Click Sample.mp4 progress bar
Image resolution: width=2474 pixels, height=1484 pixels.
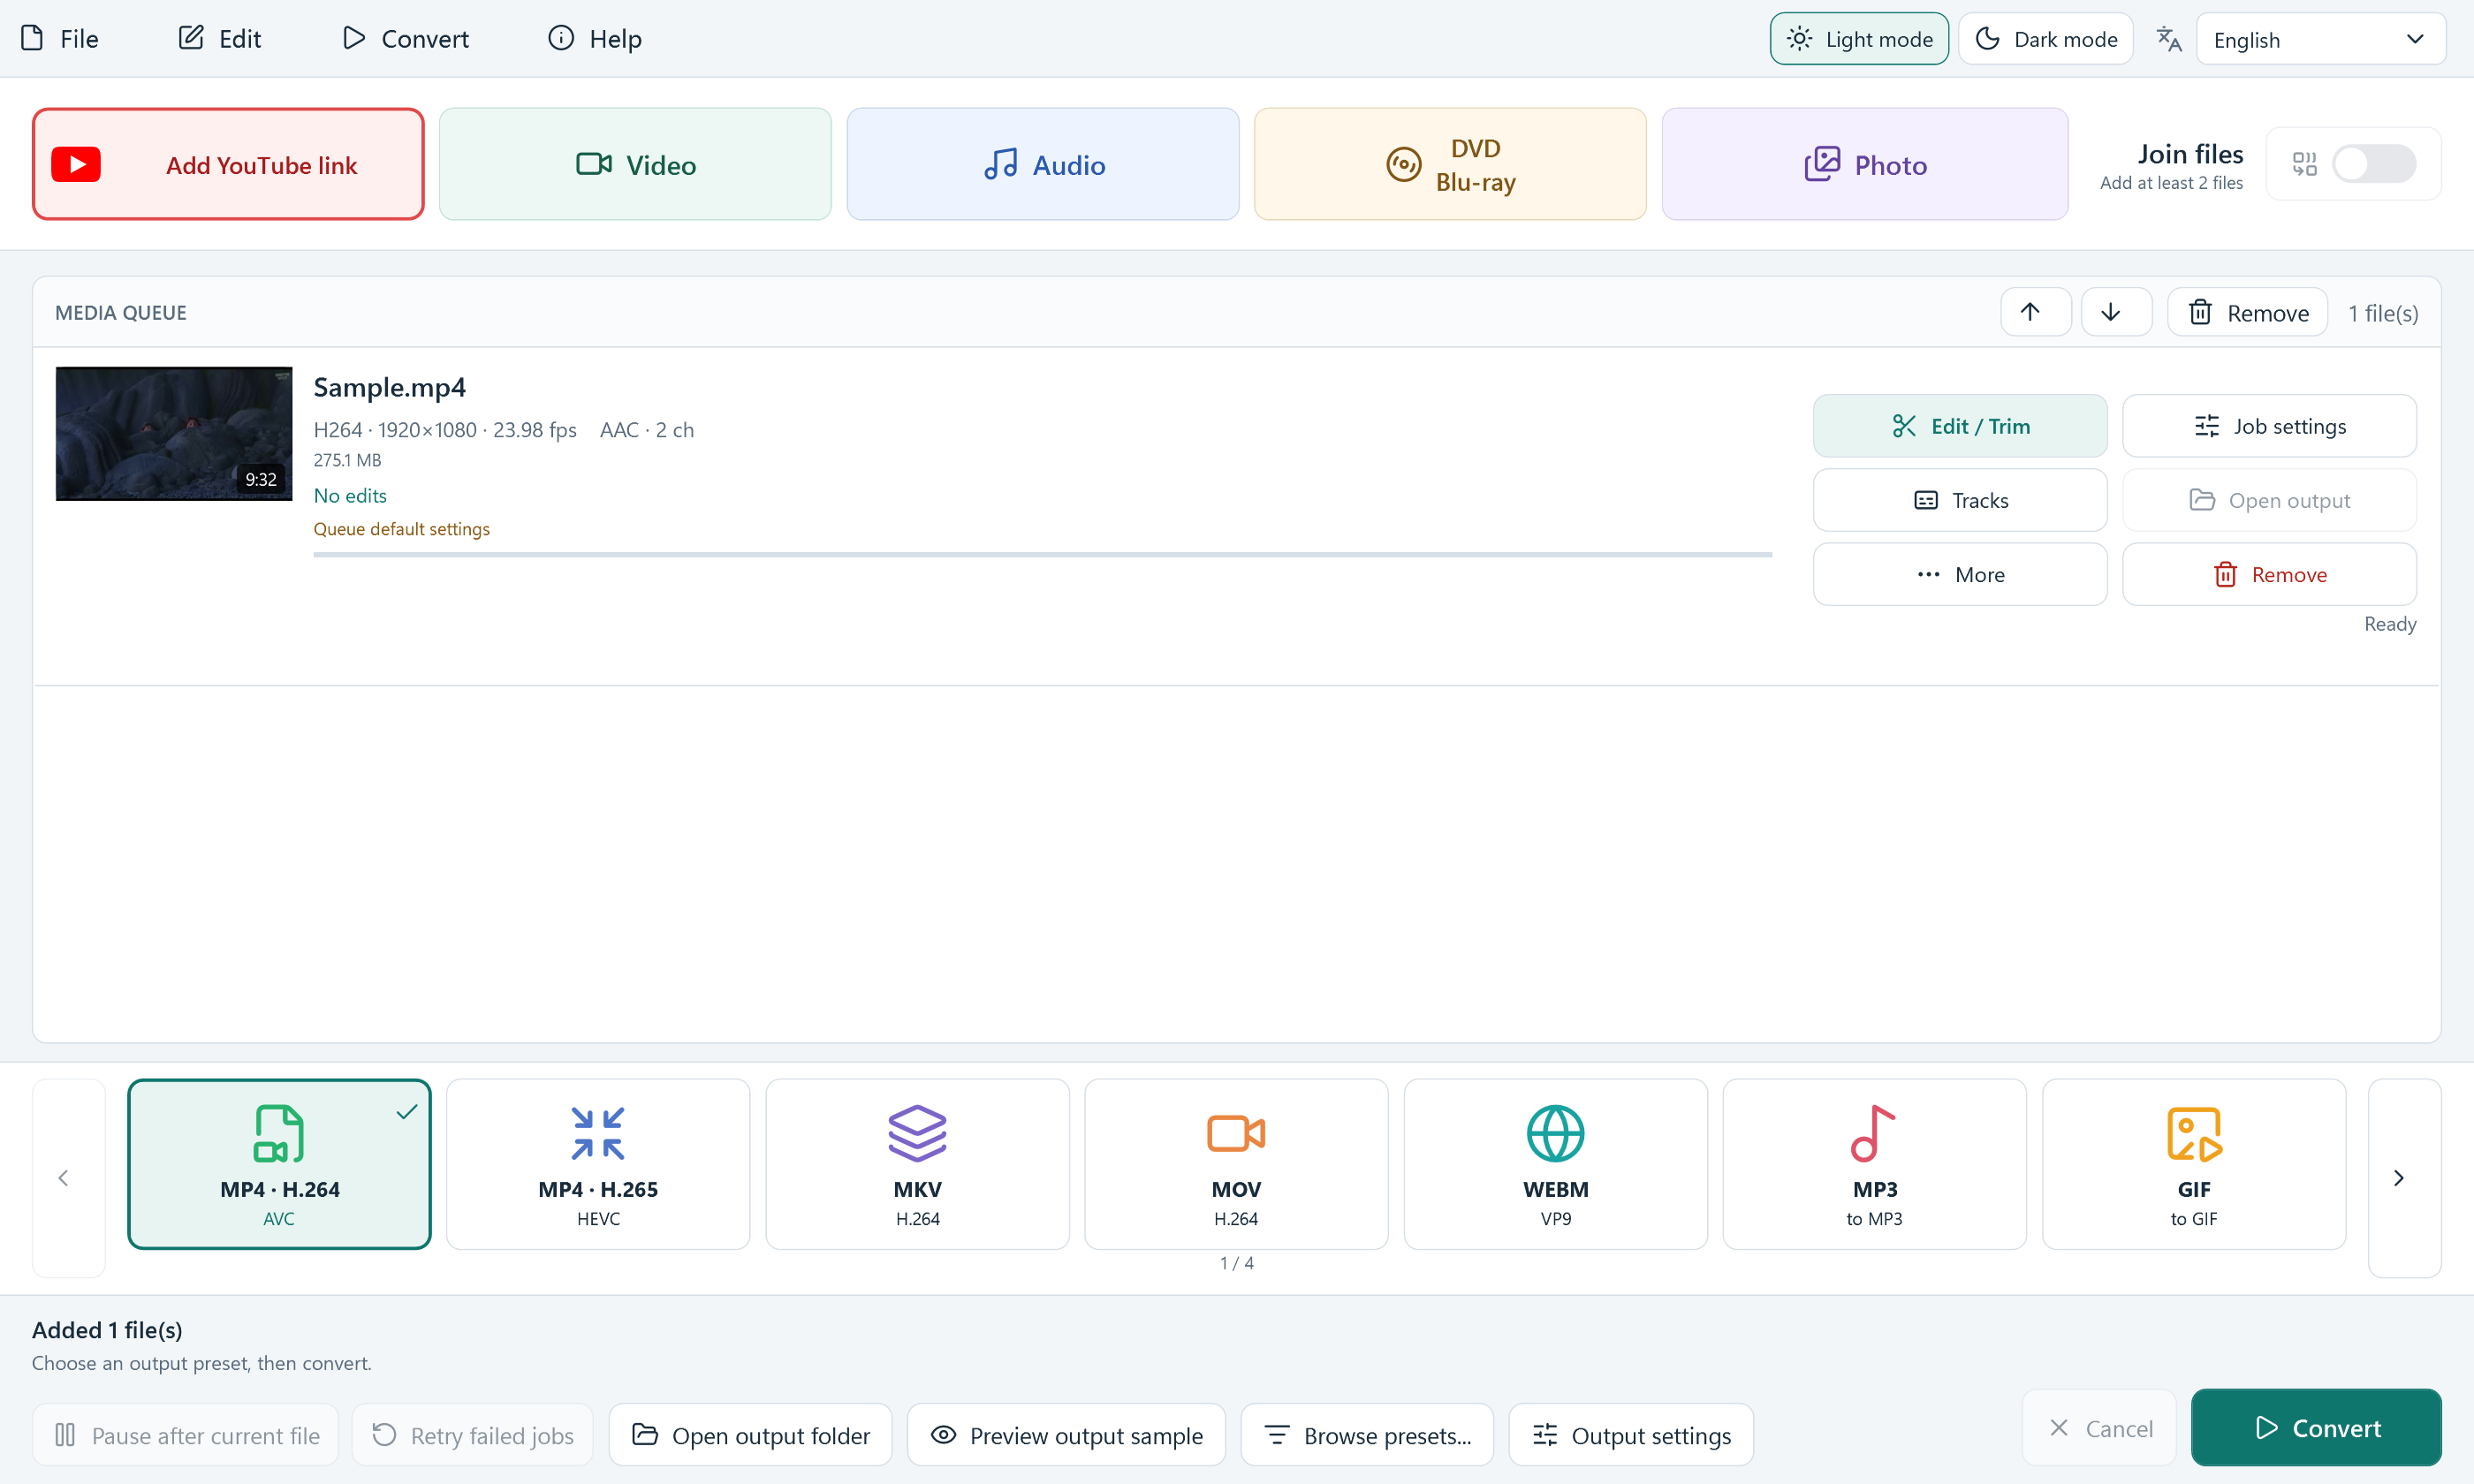pyautogui.click(x=1042, y=554)
